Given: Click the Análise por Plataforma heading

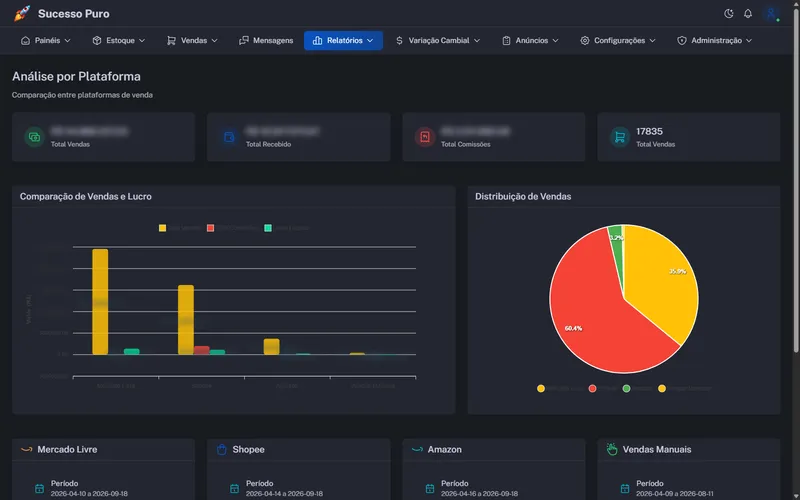Looking at the screenshot, I should 77,77.
